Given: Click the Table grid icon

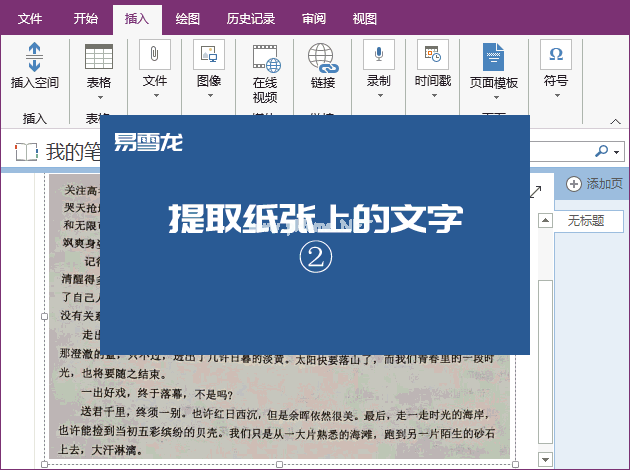Looking at the screenshot, I should [x=99, y=57].
